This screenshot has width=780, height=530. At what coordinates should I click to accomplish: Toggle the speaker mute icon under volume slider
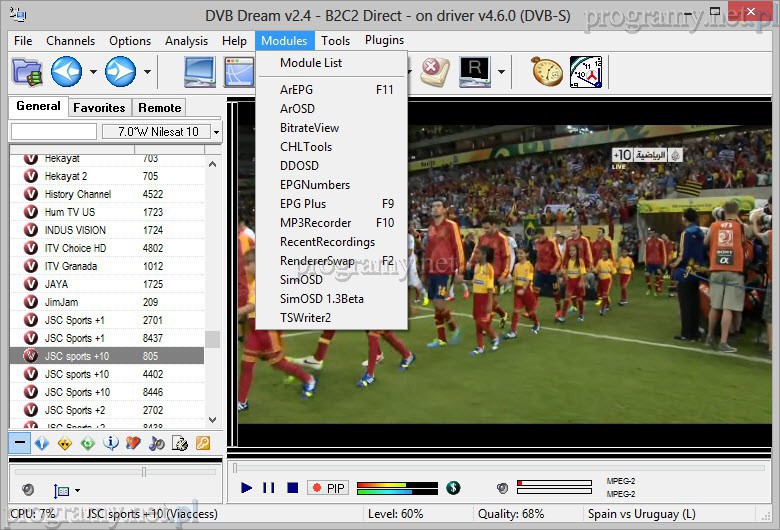[x=28, y=490]
